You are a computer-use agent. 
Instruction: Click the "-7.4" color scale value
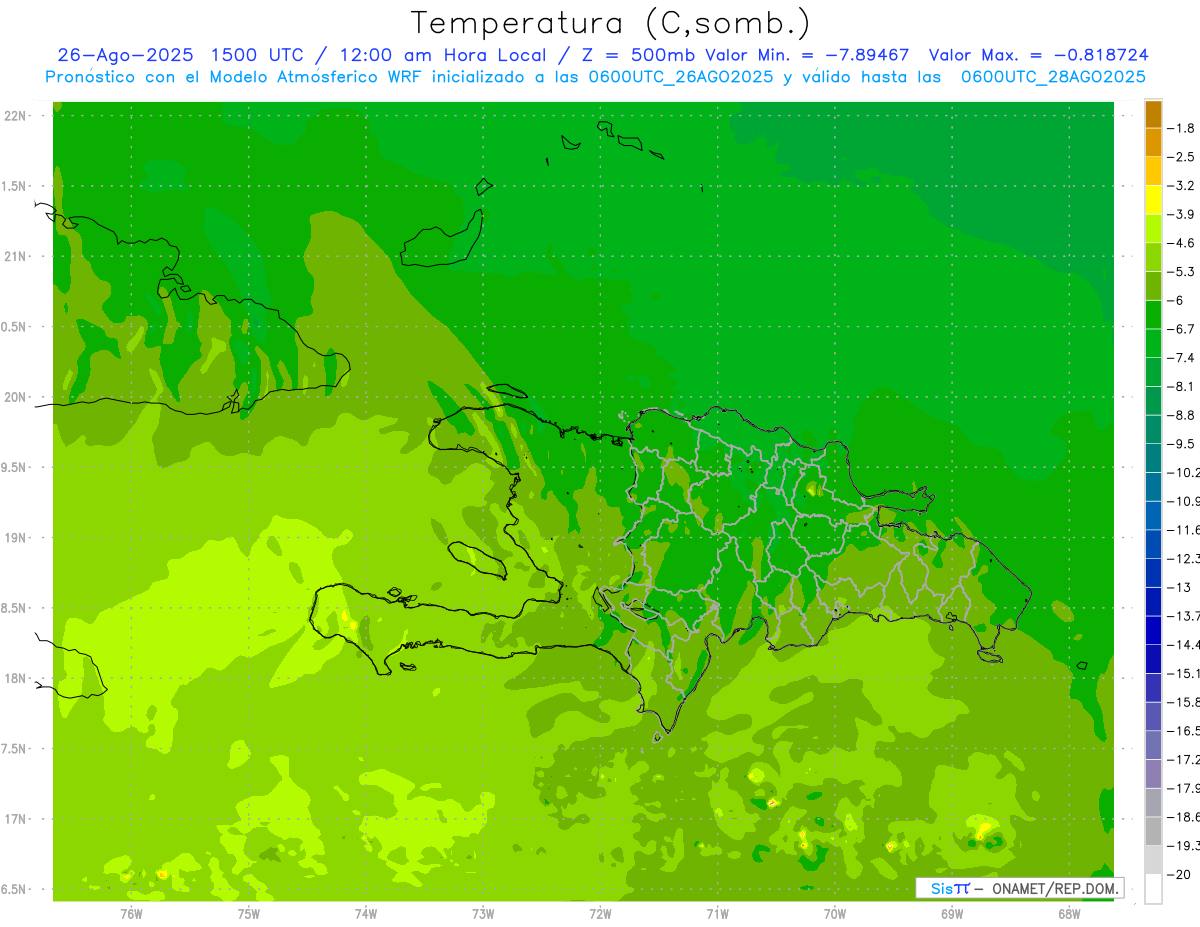[x=1181, y=358]
